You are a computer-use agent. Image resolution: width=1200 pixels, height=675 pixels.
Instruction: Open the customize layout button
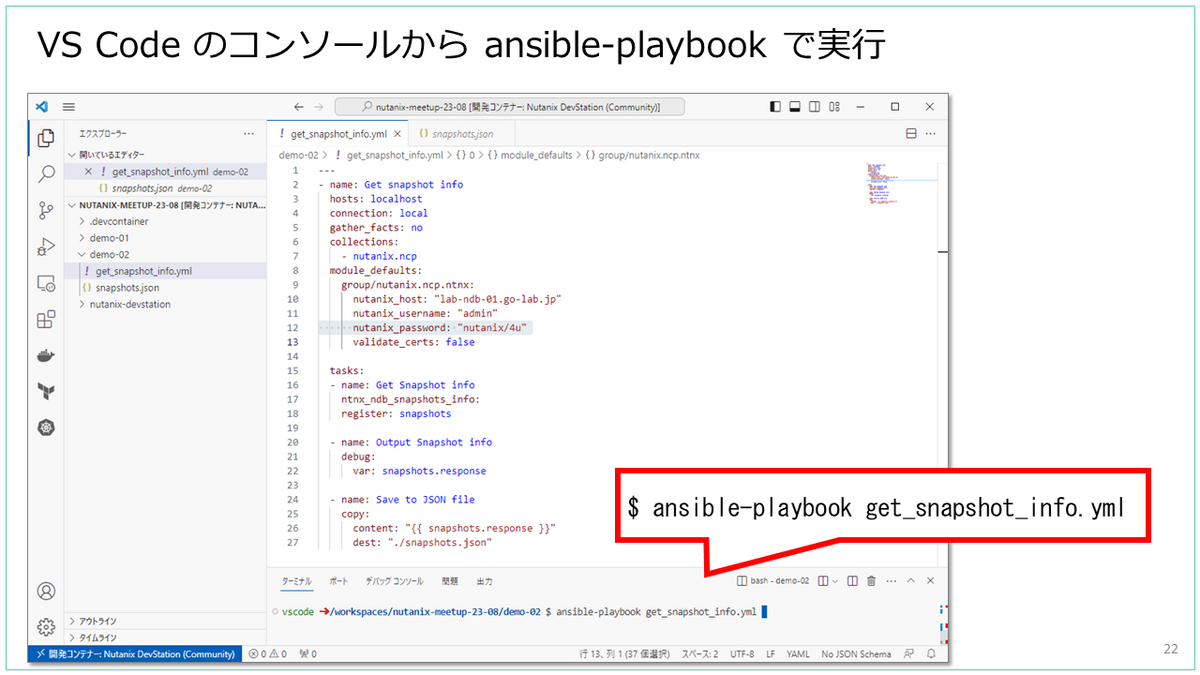[x=834, y=106]
